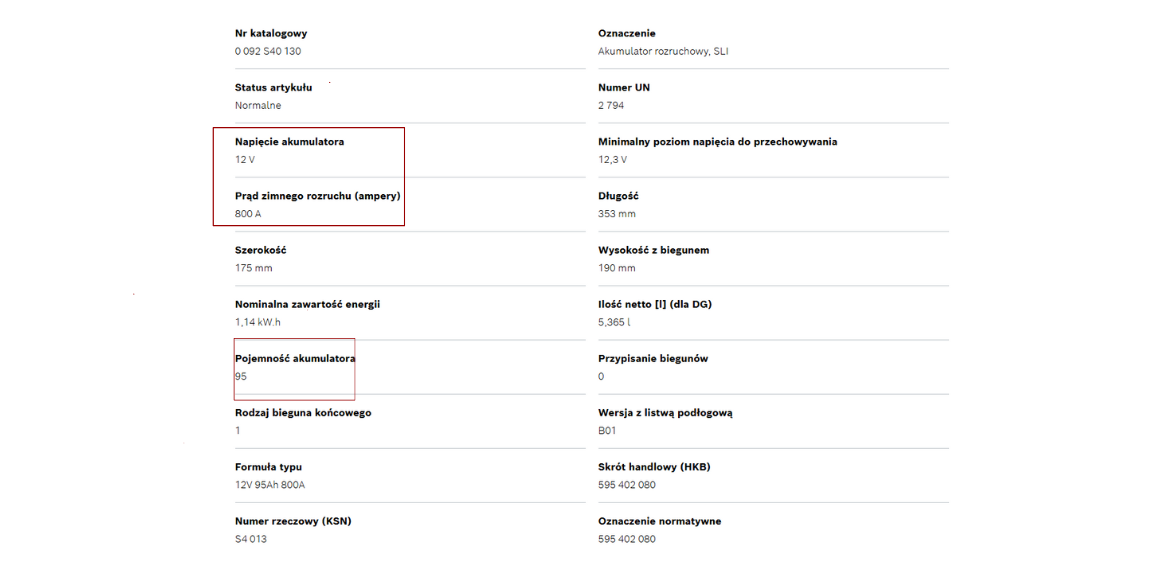1170x562 pixels.
Task: Click the catalog number 0 092 S40 130
Action: (x=268, y=51)
